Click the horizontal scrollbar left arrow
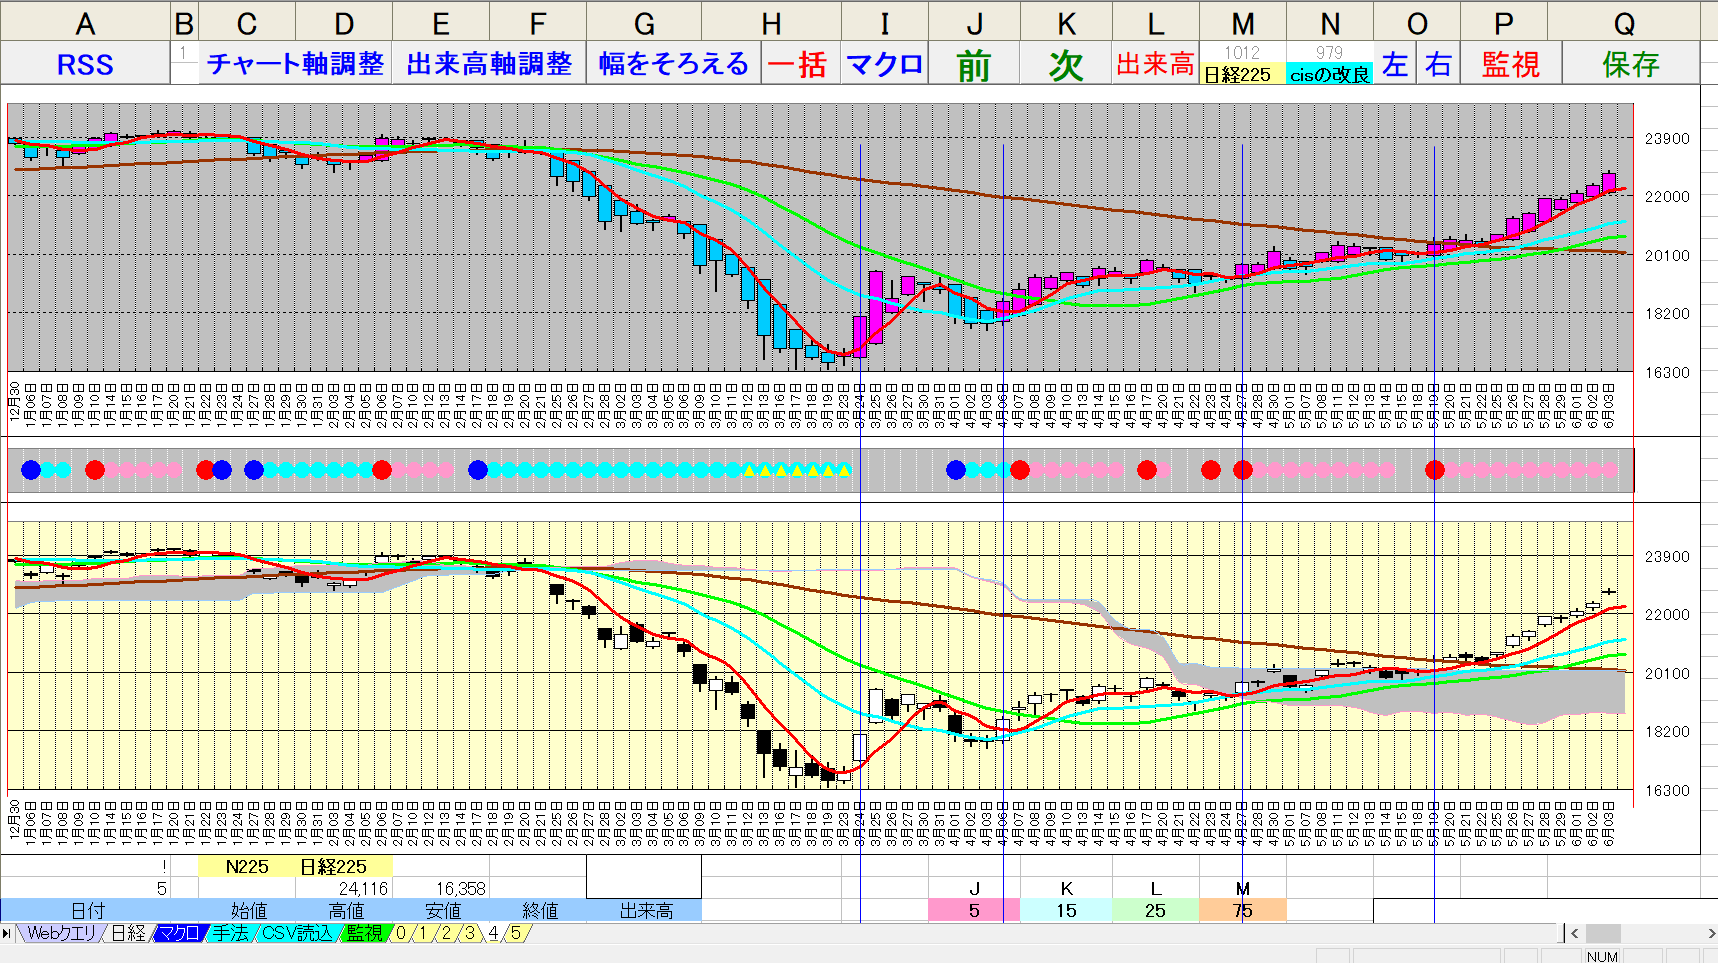This screenshot has width=1718, height=963. (x=1575, y=933)
